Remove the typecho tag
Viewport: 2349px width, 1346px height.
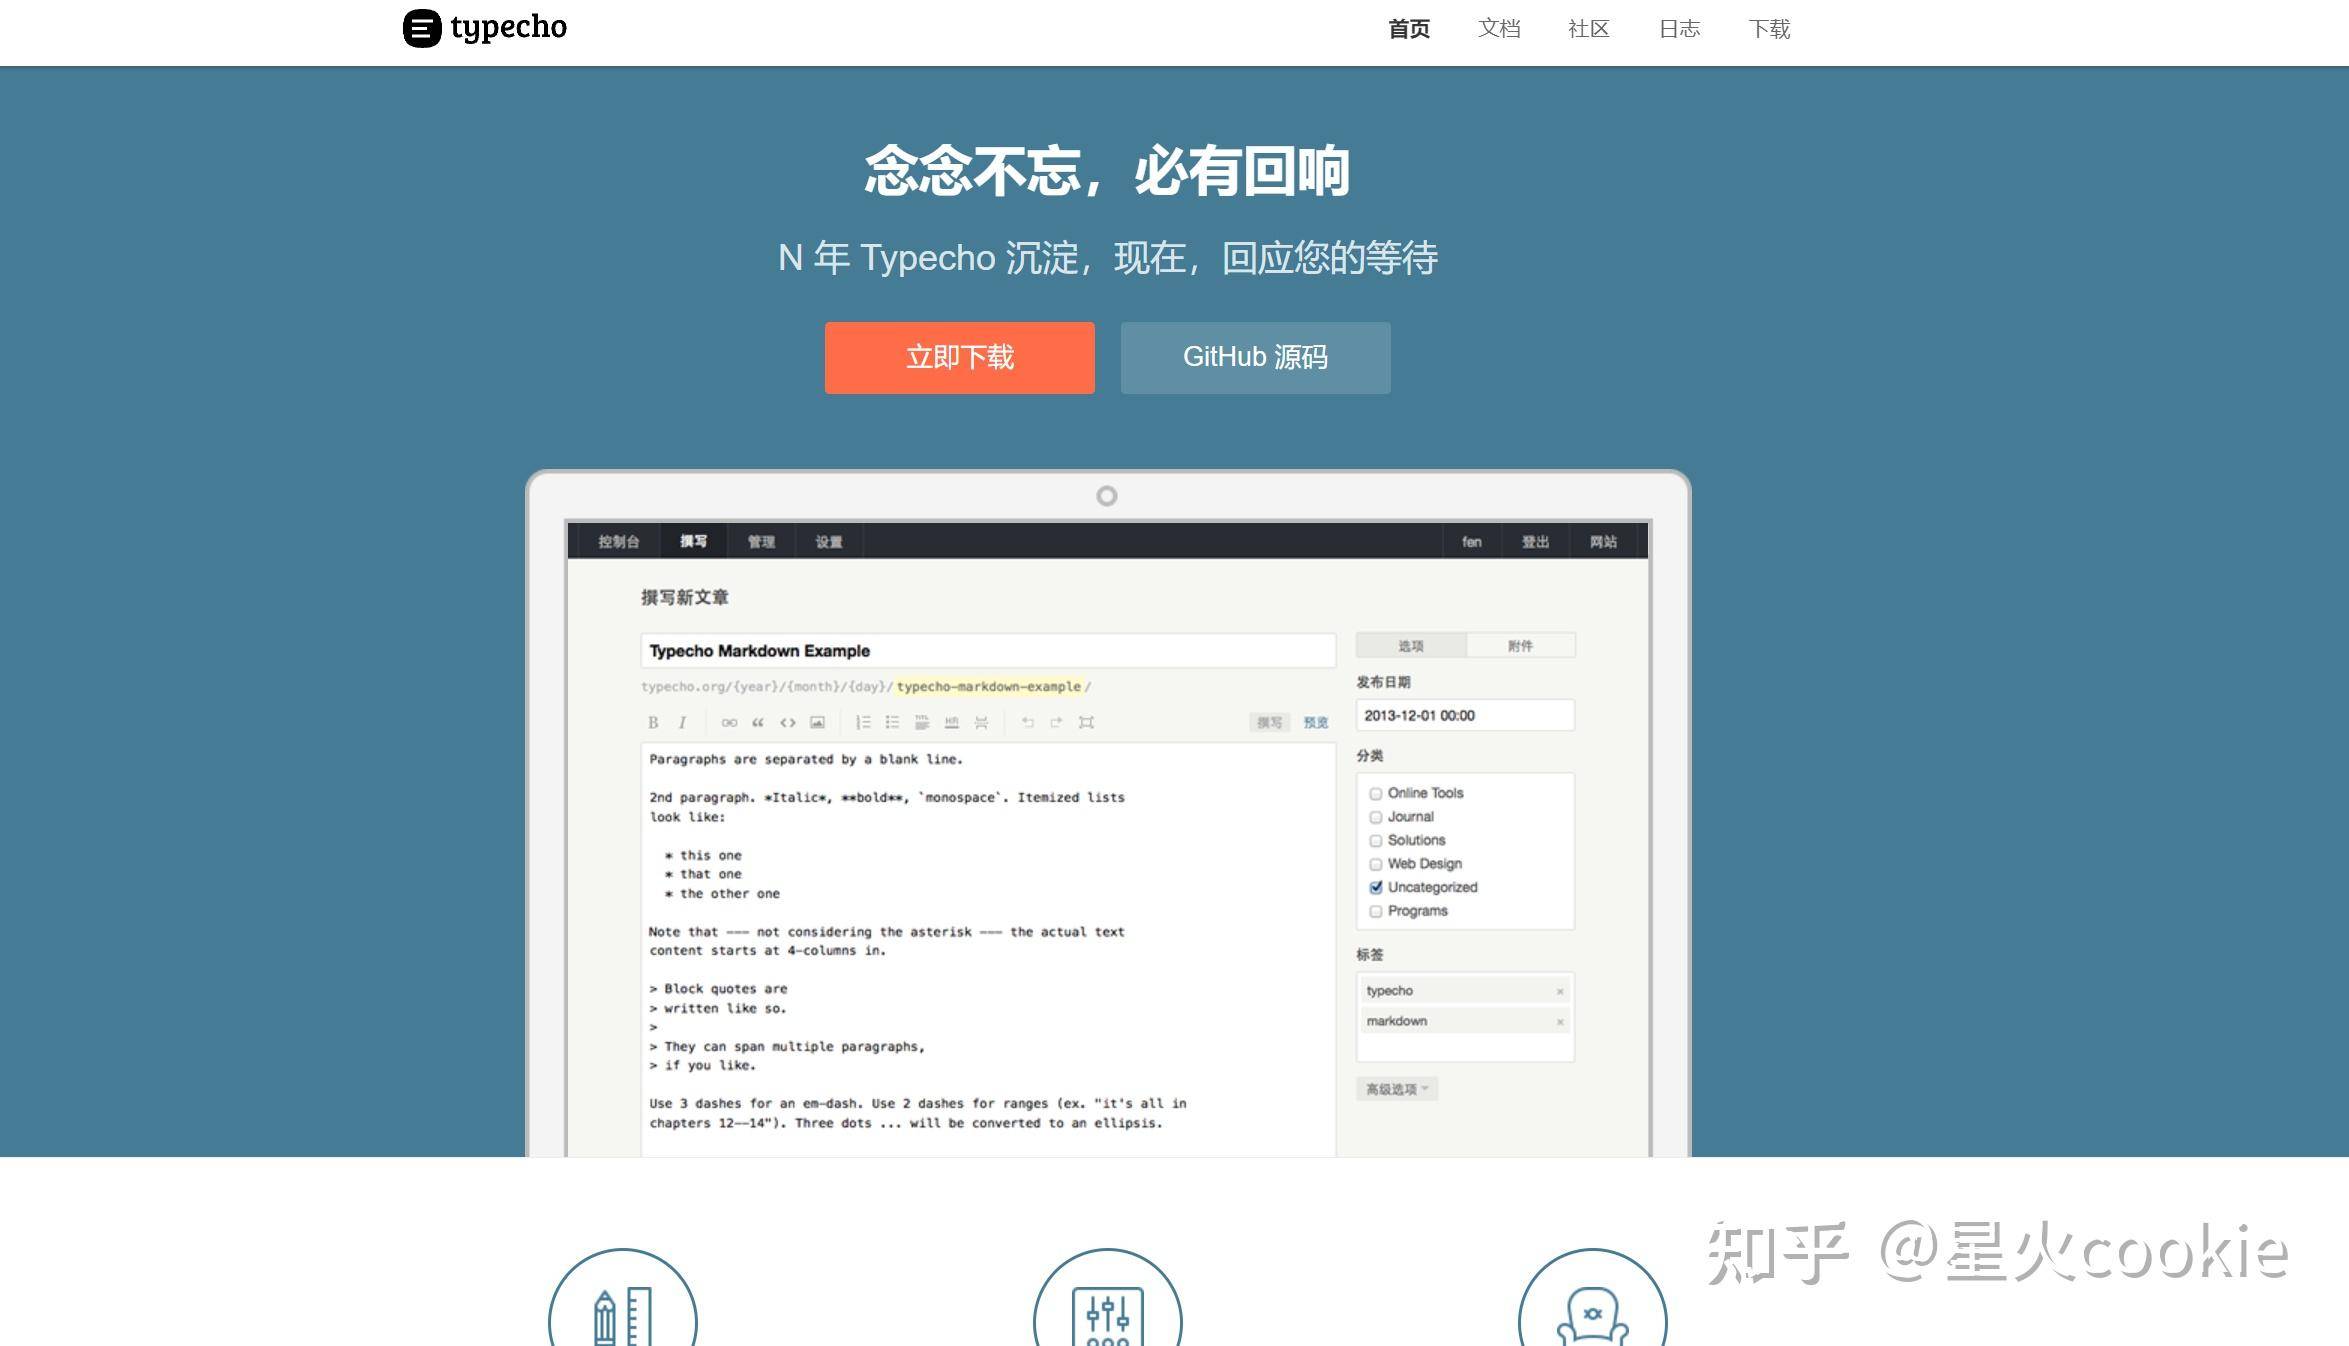[x=1559, y=991]
